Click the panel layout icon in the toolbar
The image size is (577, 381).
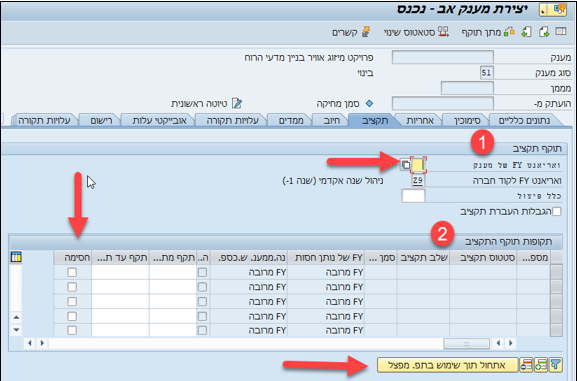pos(561,32)
